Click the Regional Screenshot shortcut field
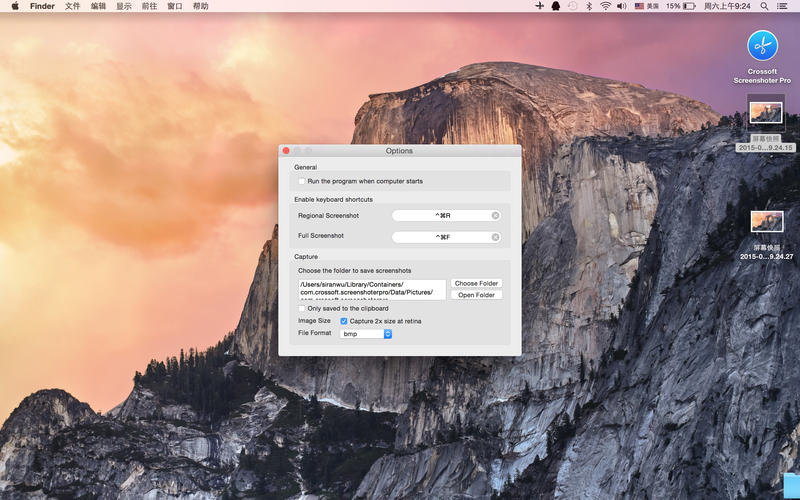The width and height of the screenshot is (800, 500). pyautogui.click(x=440, y=216)
